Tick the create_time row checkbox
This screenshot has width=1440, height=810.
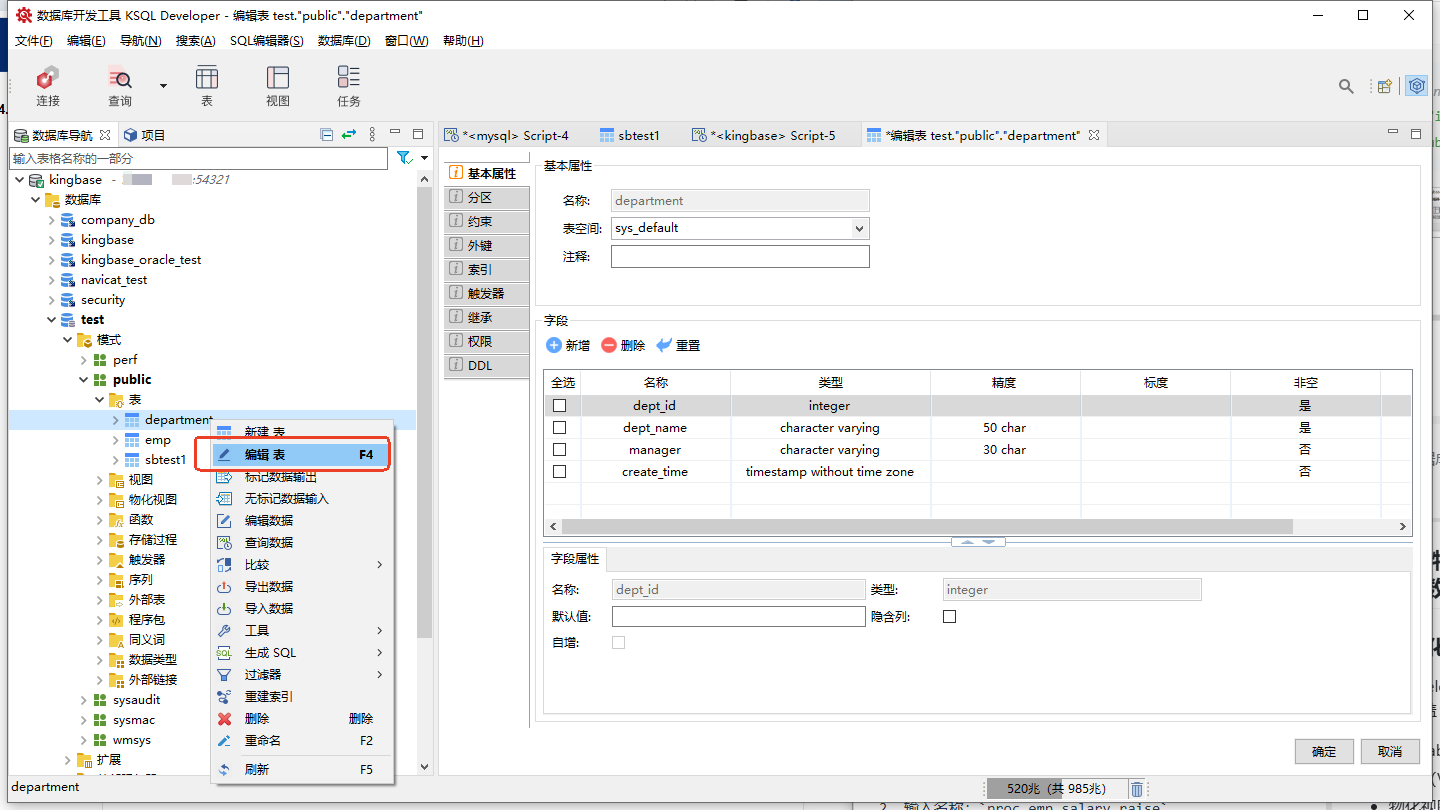(x=560, y=472)
